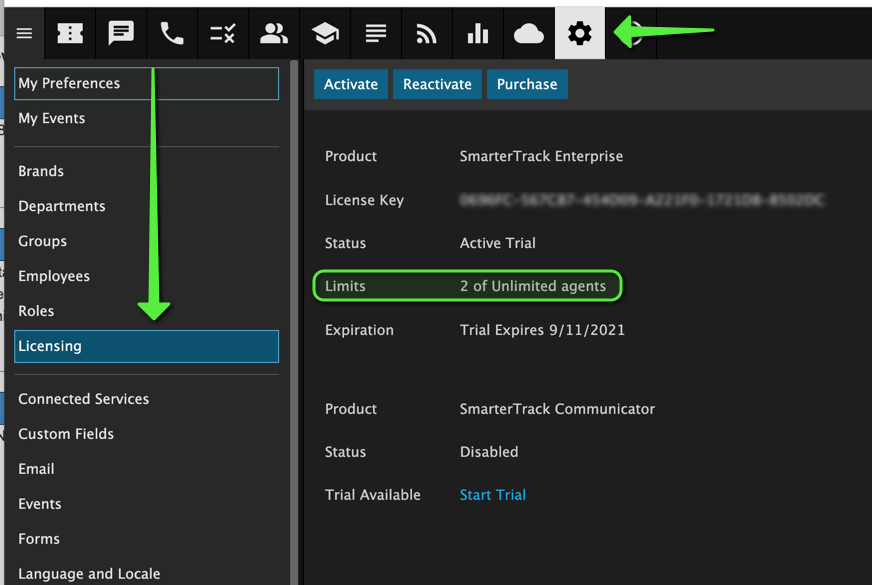Select My Preferences in the sidebar
This screenshot has width=872, height=585.
pos(146,84)
